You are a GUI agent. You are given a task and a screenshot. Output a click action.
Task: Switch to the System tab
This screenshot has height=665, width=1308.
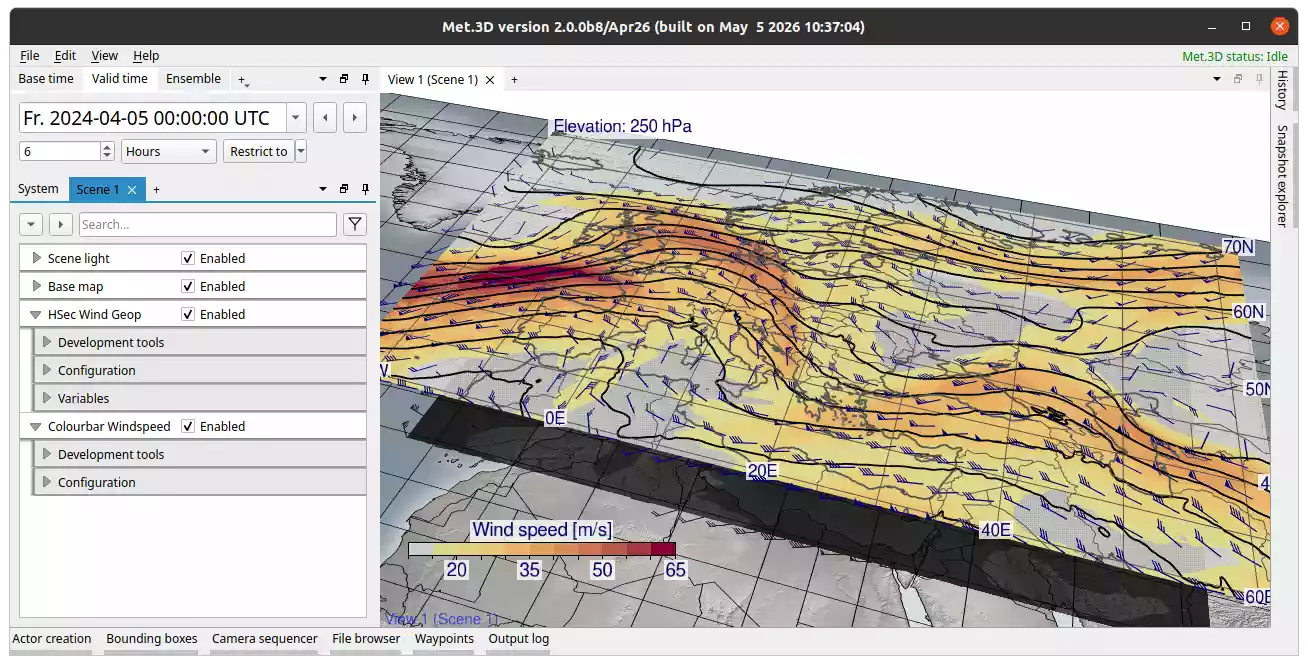pyautogui.click(x=38, y=189)
